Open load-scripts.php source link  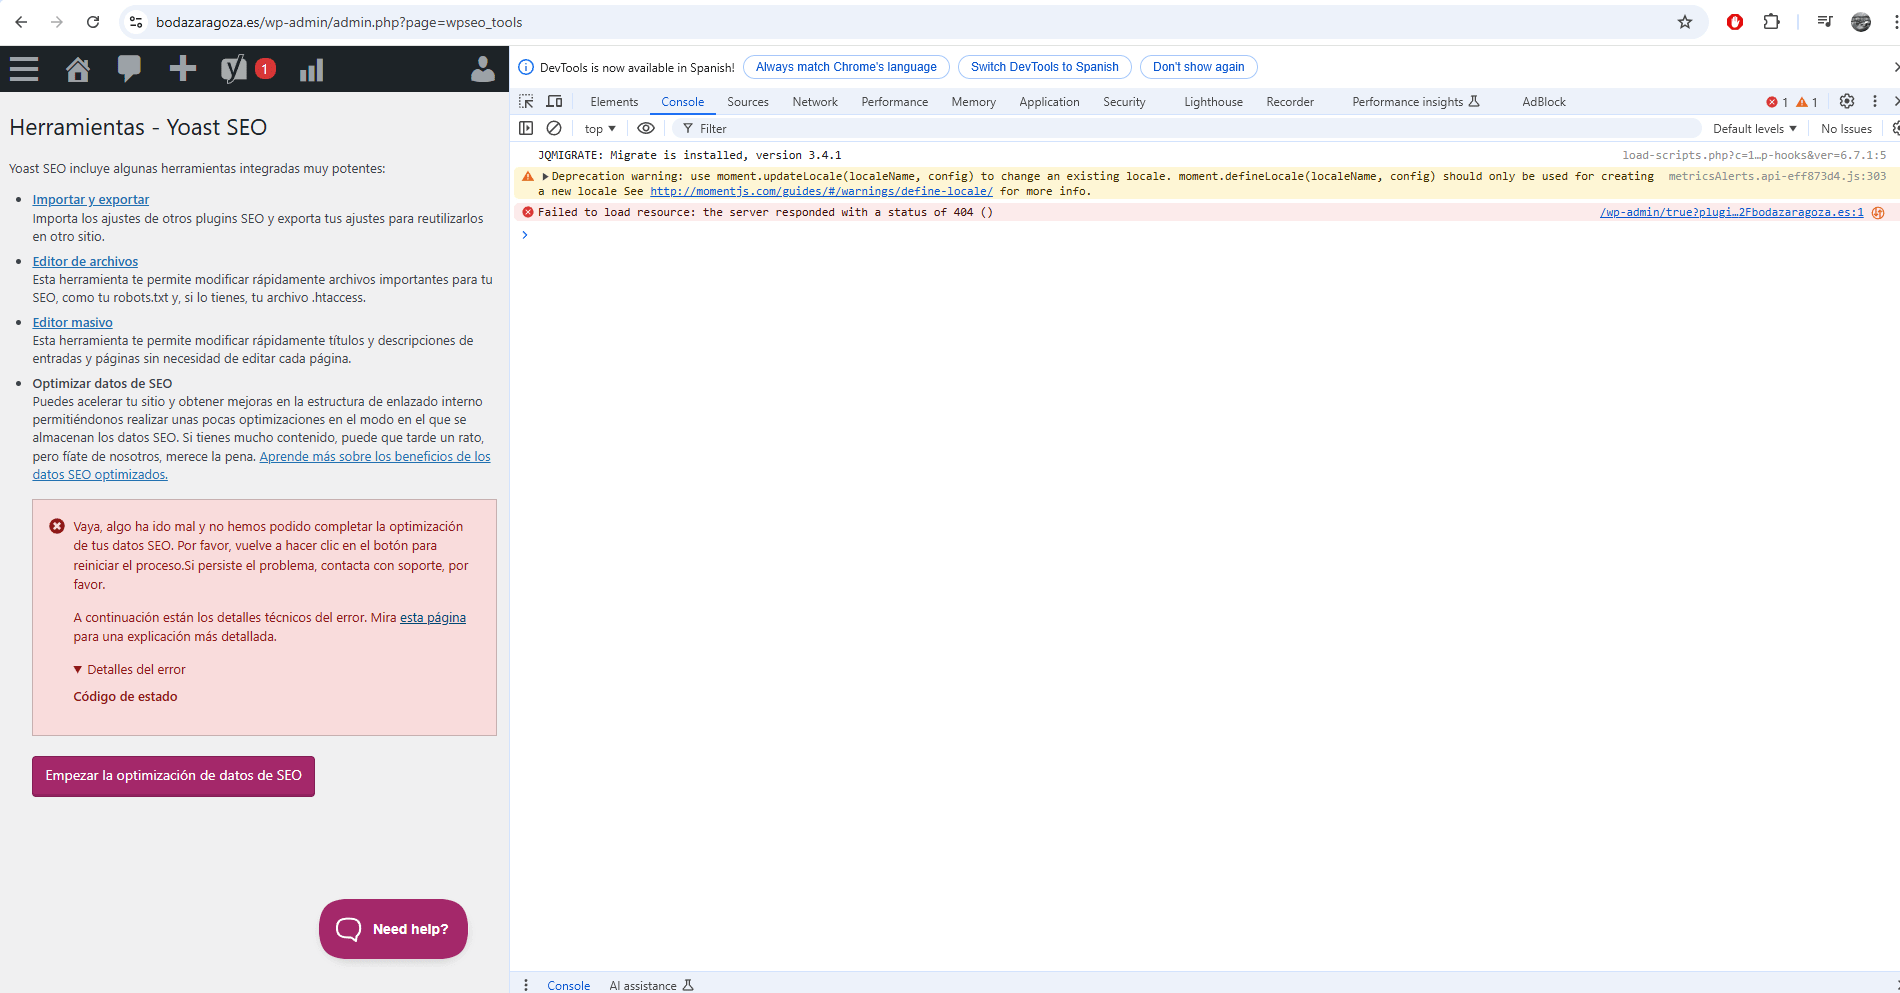click(1754, 155)
